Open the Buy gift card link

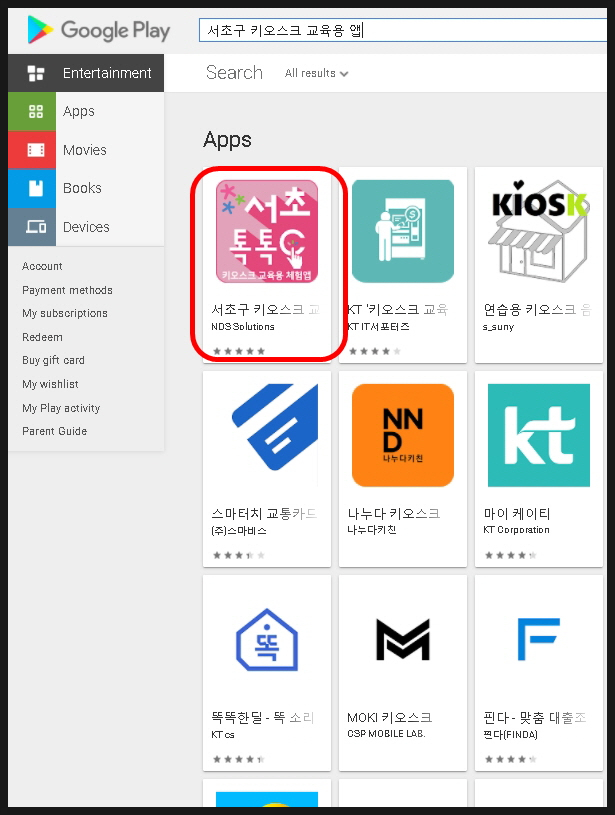53,360
